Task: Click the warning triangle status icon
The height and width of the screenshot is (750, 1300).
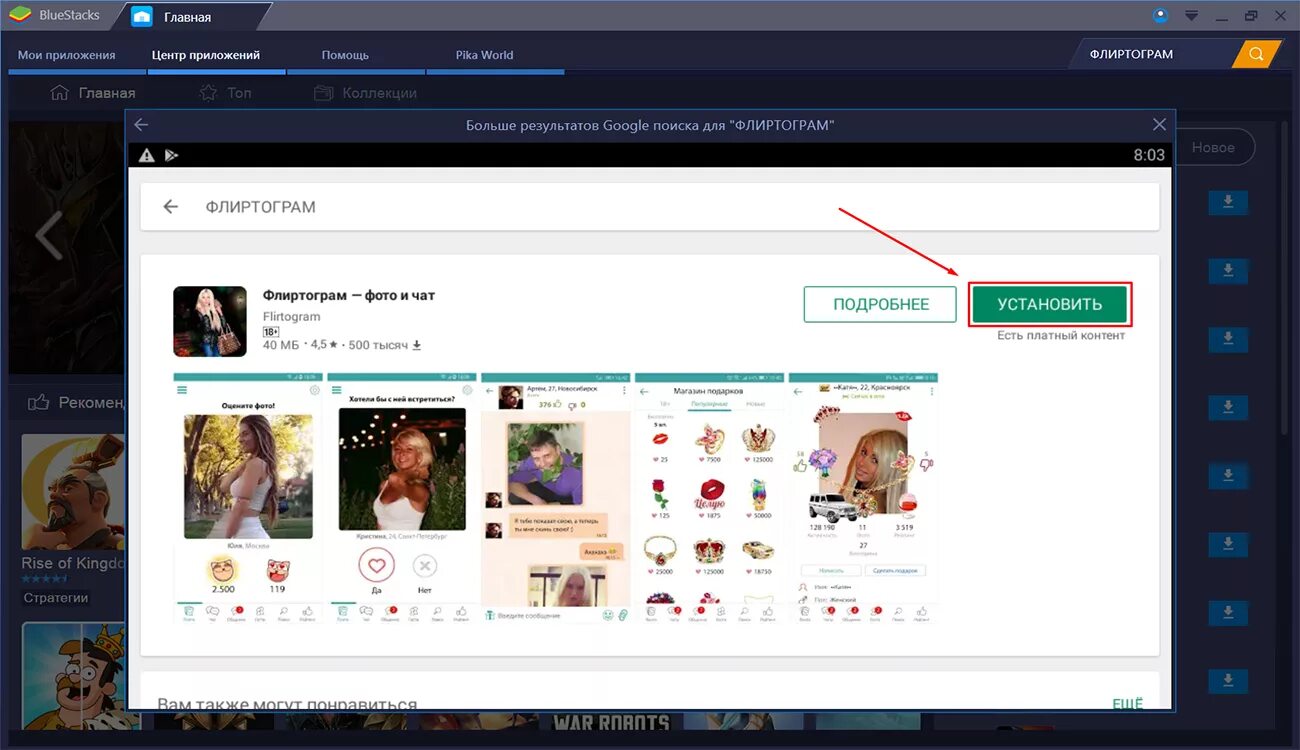Action: click(147, 155)
